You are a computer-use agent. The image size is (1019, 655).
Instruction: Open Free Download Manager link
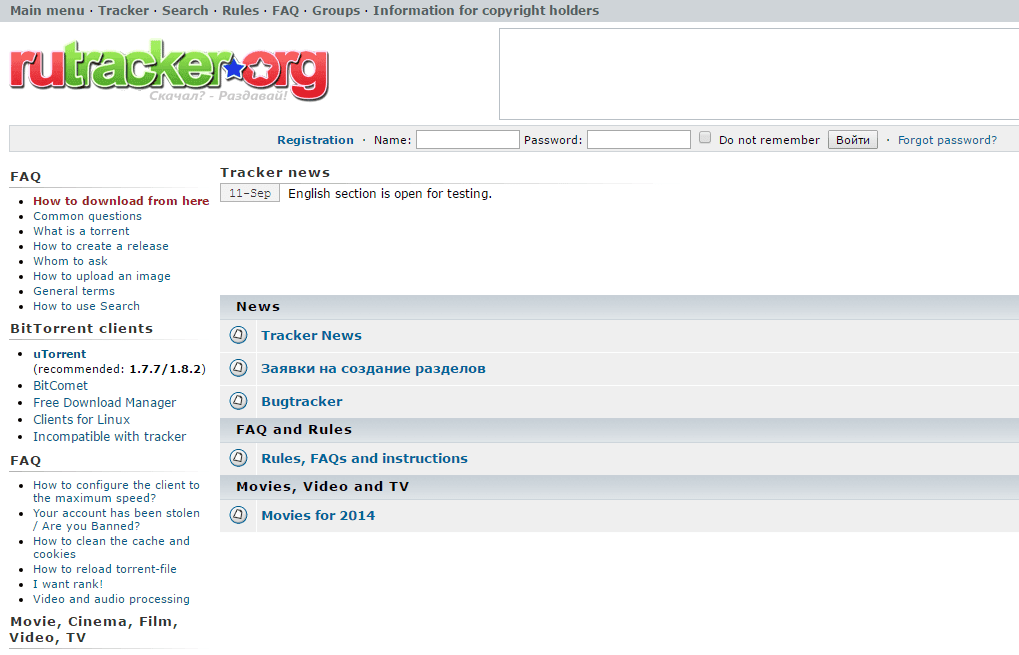[x=105, y=402]
